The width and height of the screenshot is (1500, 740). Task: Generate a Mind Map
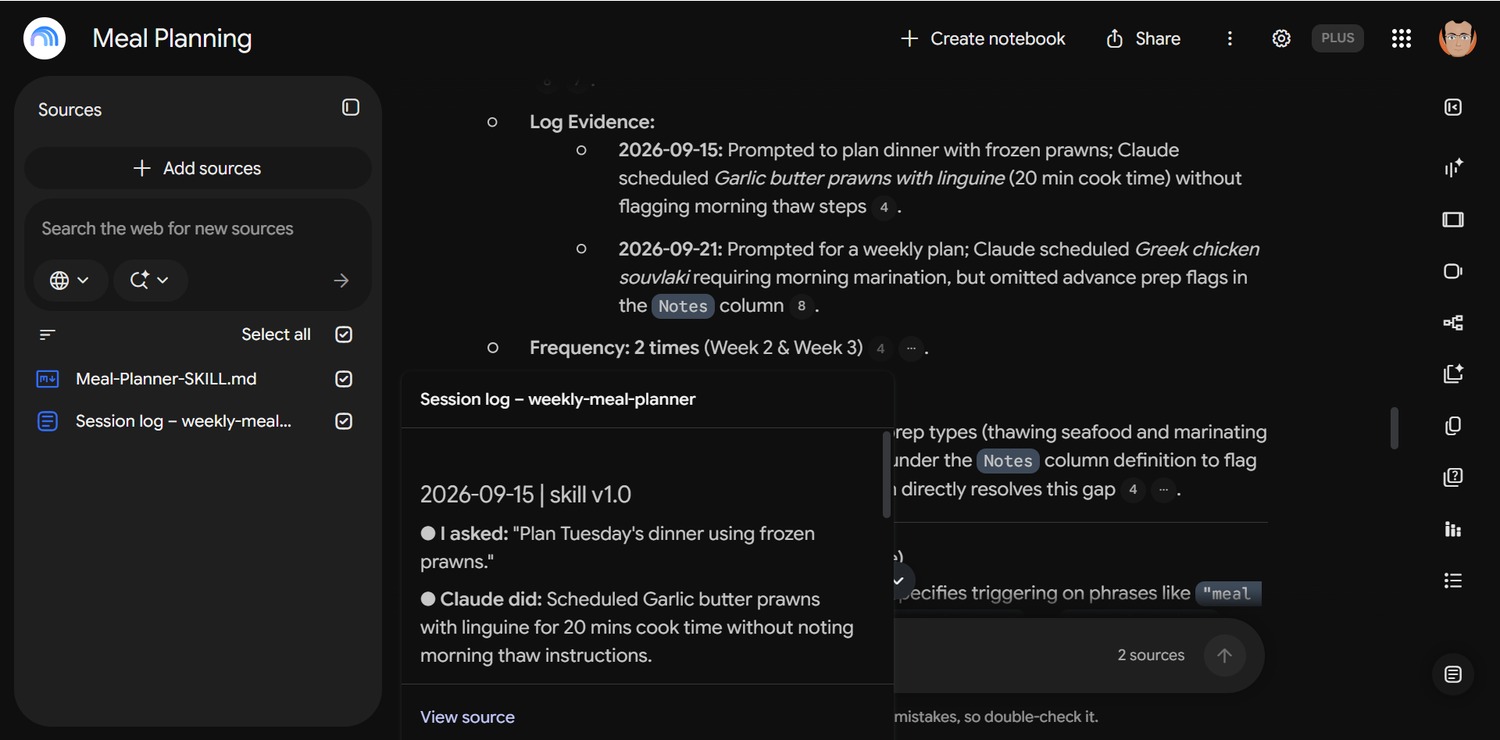pyautogui.click(x=1453, y=322)
